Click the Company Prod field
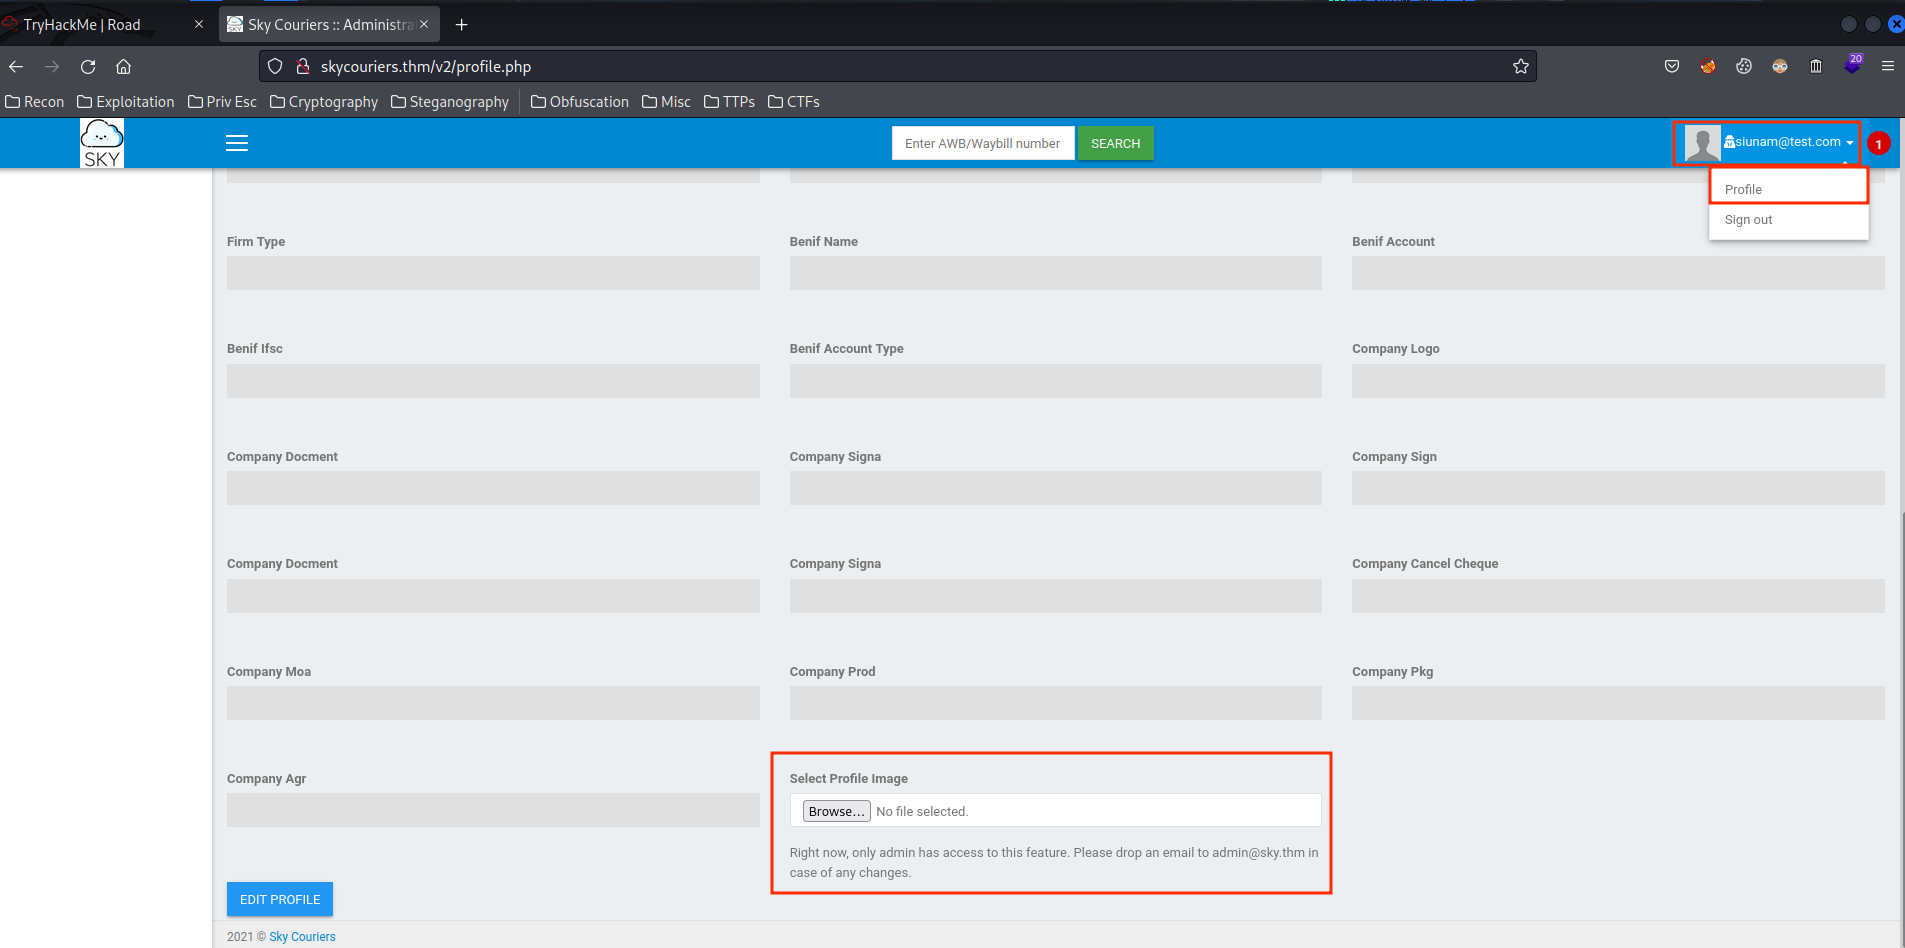Image resolution: width=1905 pixels, height=948 pixels. (1055, 703)
